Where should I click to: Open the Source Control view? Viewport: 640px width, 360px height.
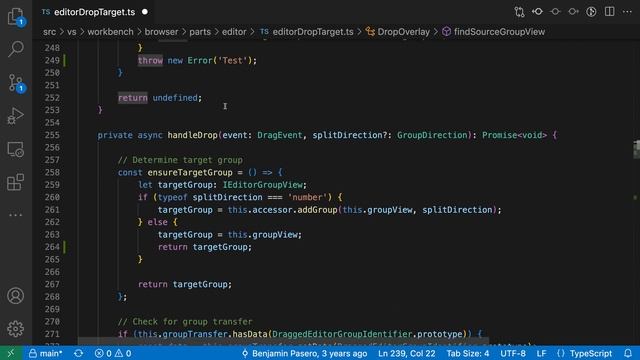coord(16,82)
